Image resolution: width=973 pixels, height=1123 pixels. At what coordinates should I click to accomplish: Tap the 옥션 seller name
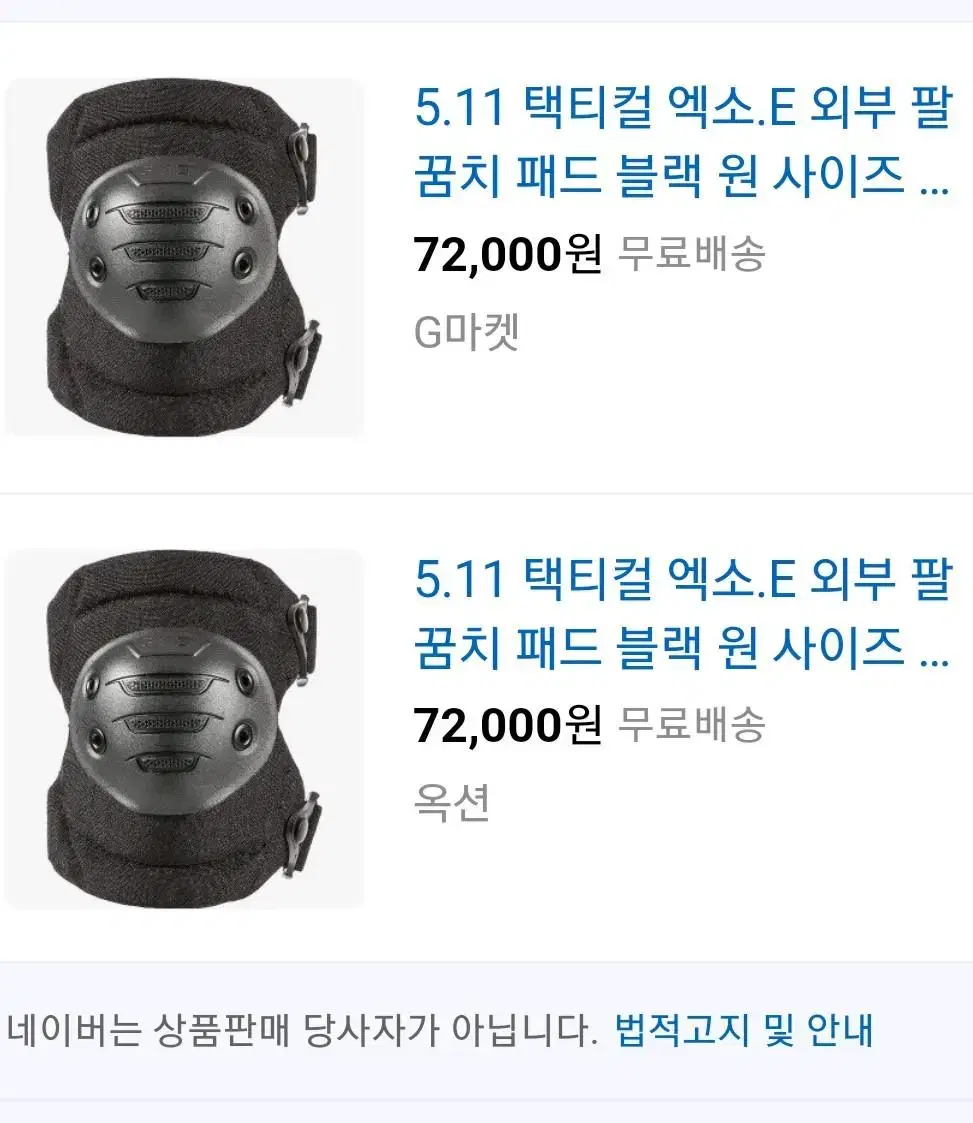(x=452, y=802)
